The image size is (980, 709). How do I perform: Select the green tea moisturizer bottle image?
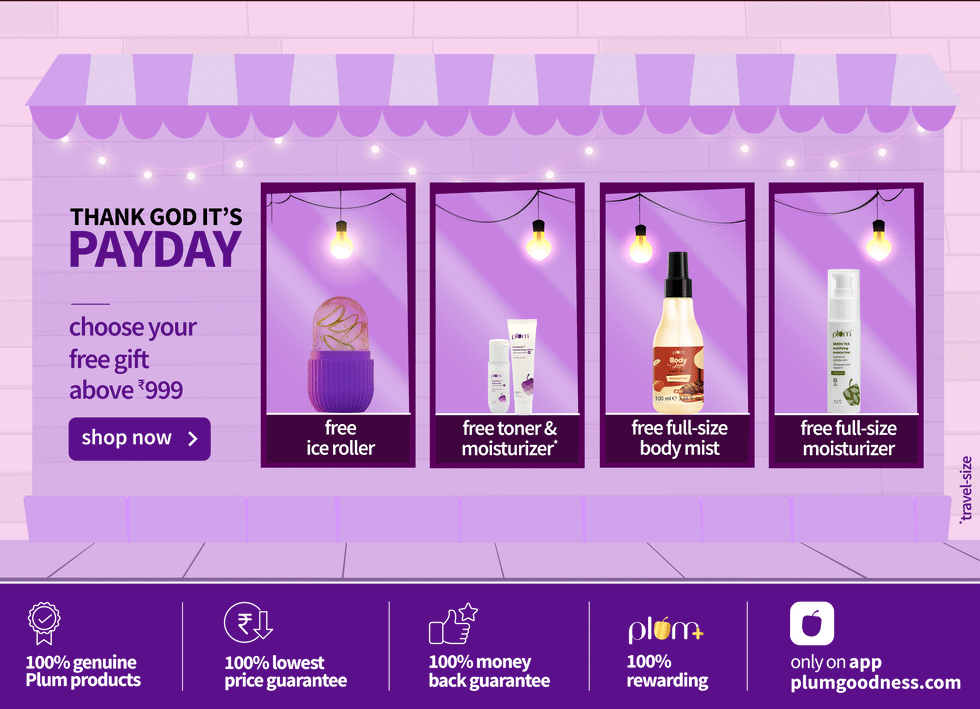[844, 341]
